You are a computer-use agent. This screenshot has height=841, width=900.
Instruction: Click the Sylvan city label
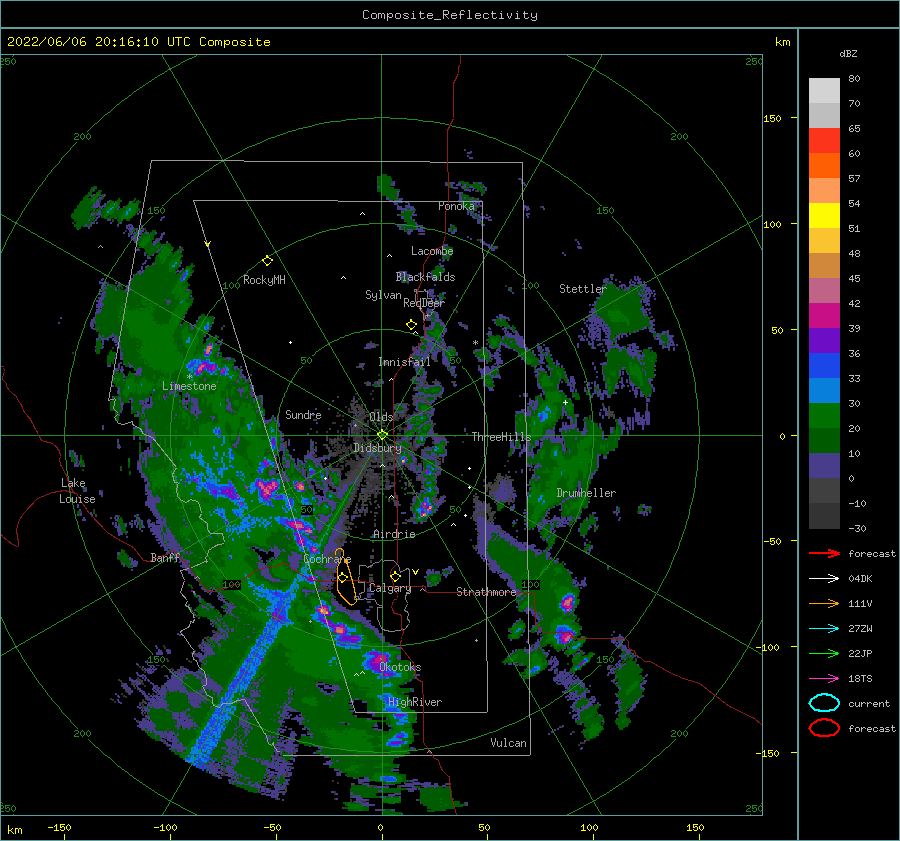pos(383,295)
